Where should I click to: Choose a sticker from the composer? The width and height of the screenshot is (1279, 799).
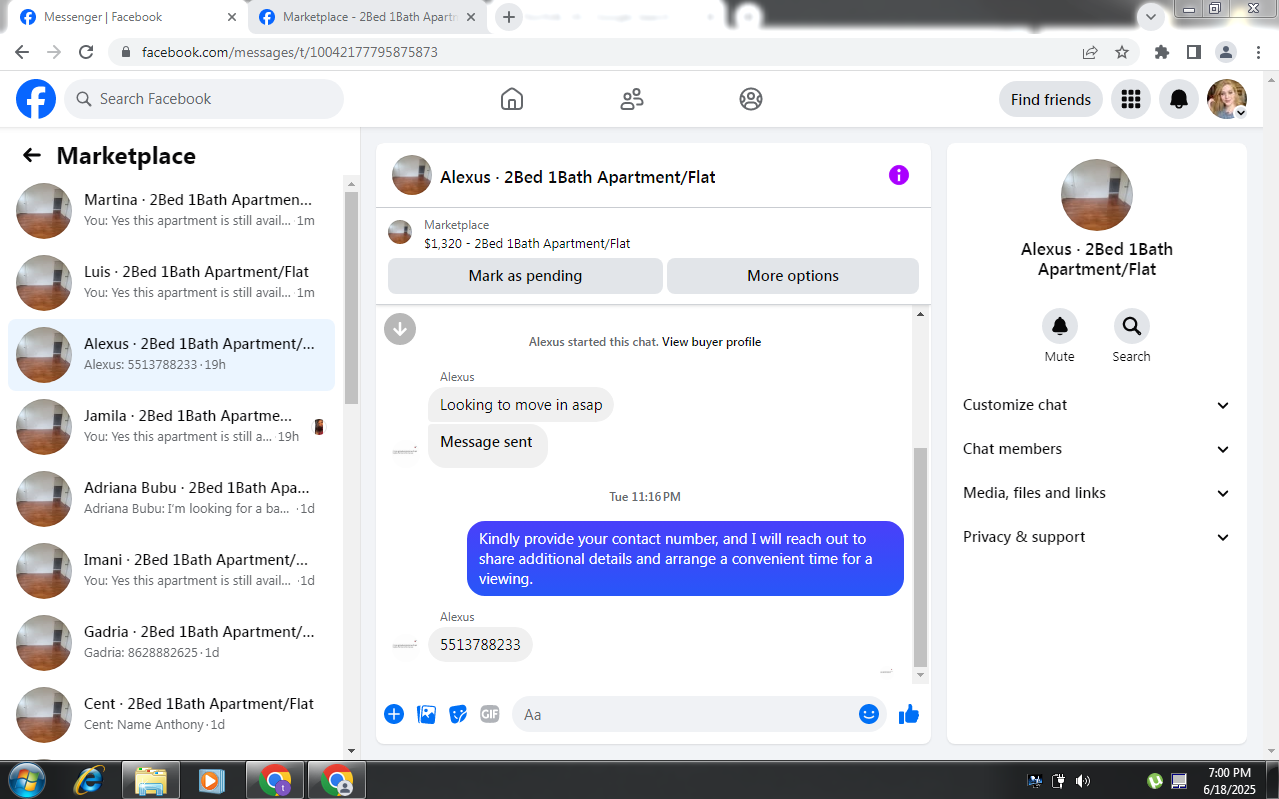(x=458, y=714)
